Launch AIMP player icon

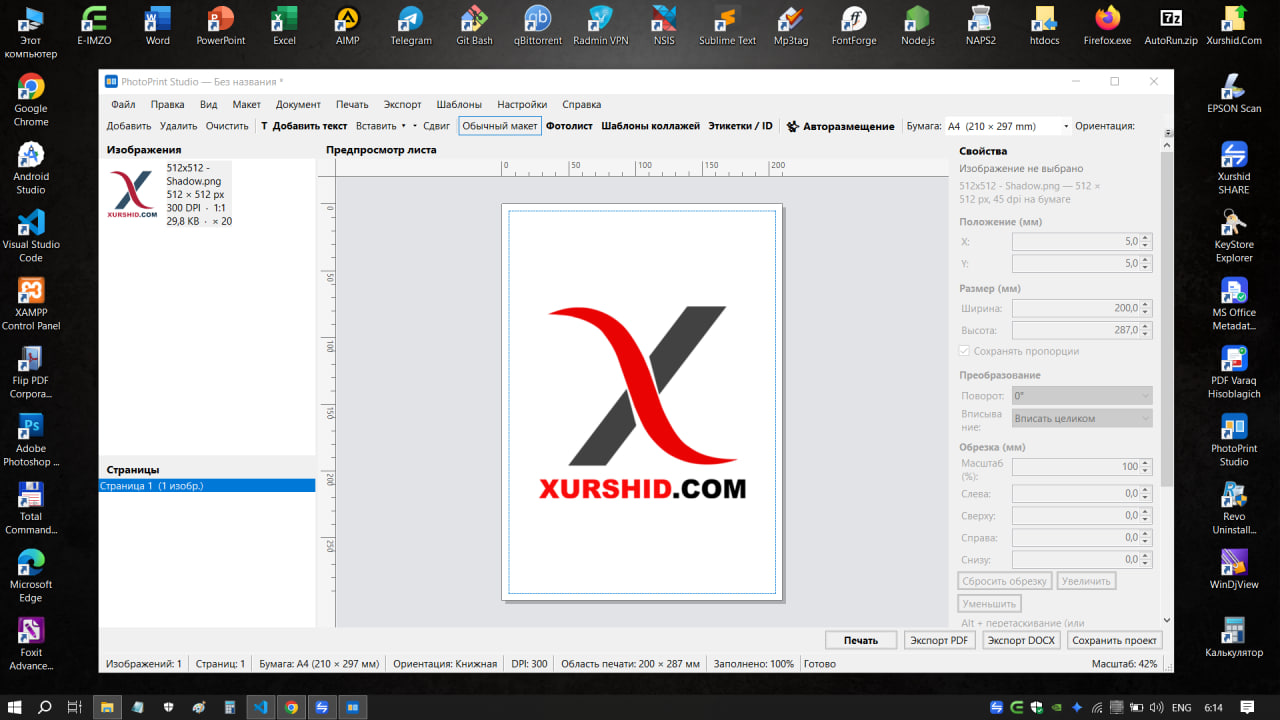point(347,25)
